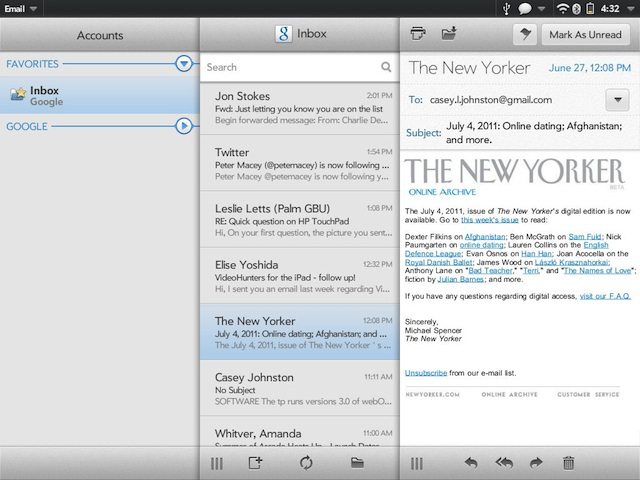This screenshot has height=480, width=640.
Task: Click the Unsubscribe link
Action: 426,373
